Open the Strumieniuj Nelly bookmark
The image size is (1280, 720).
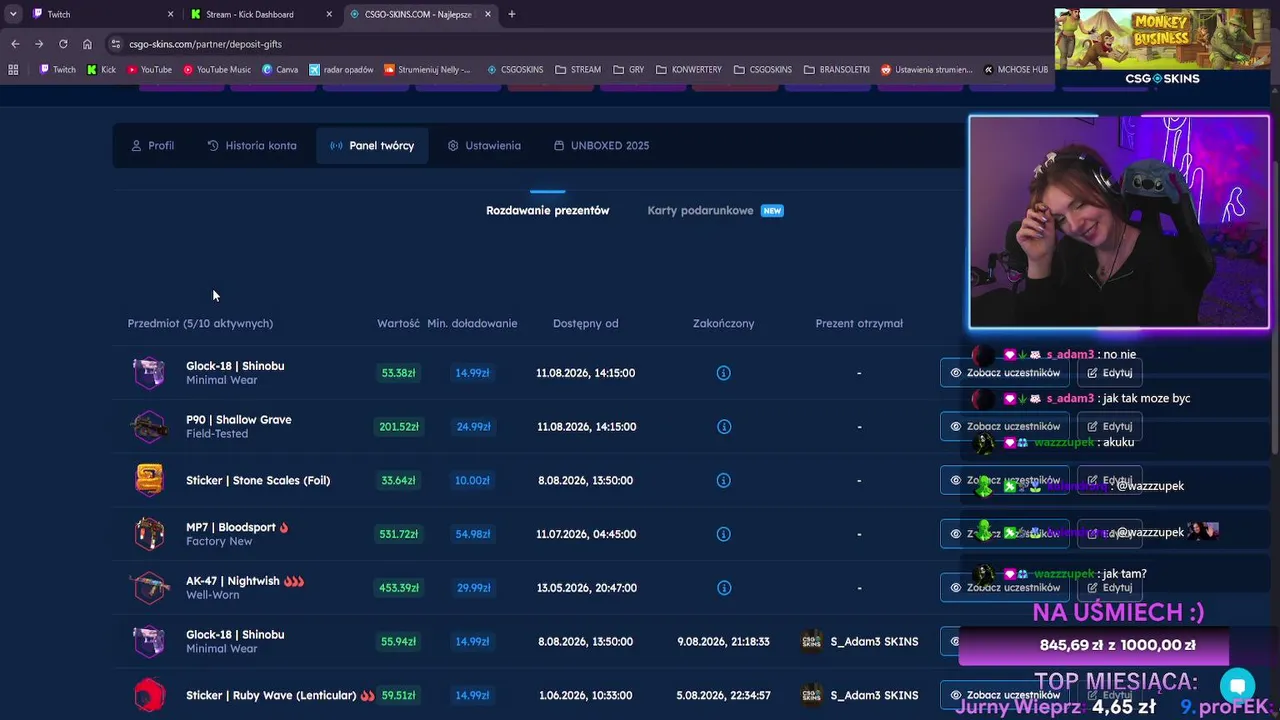428,70
